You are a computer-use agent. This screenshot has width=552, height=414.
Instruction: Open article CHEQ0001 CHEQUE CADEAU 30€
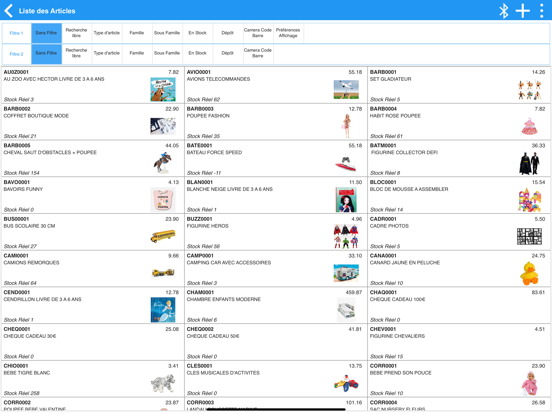[x=93, y=343]
